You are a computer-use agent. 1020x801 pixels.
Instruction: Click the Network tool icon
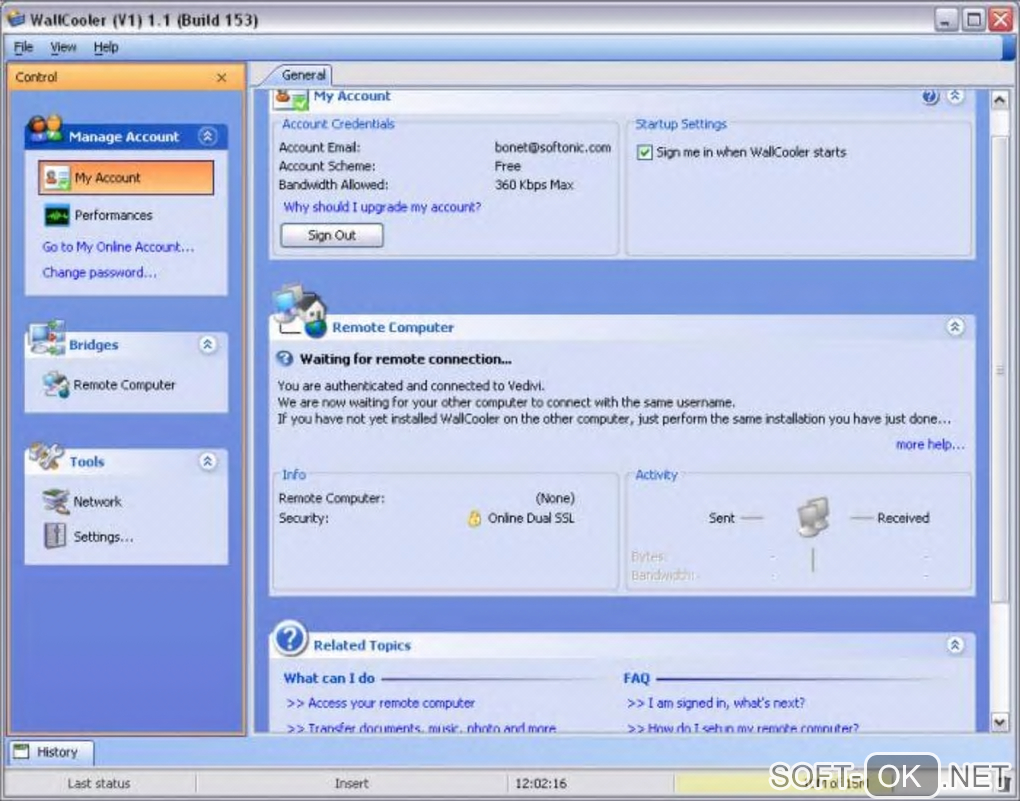point(55,501)
